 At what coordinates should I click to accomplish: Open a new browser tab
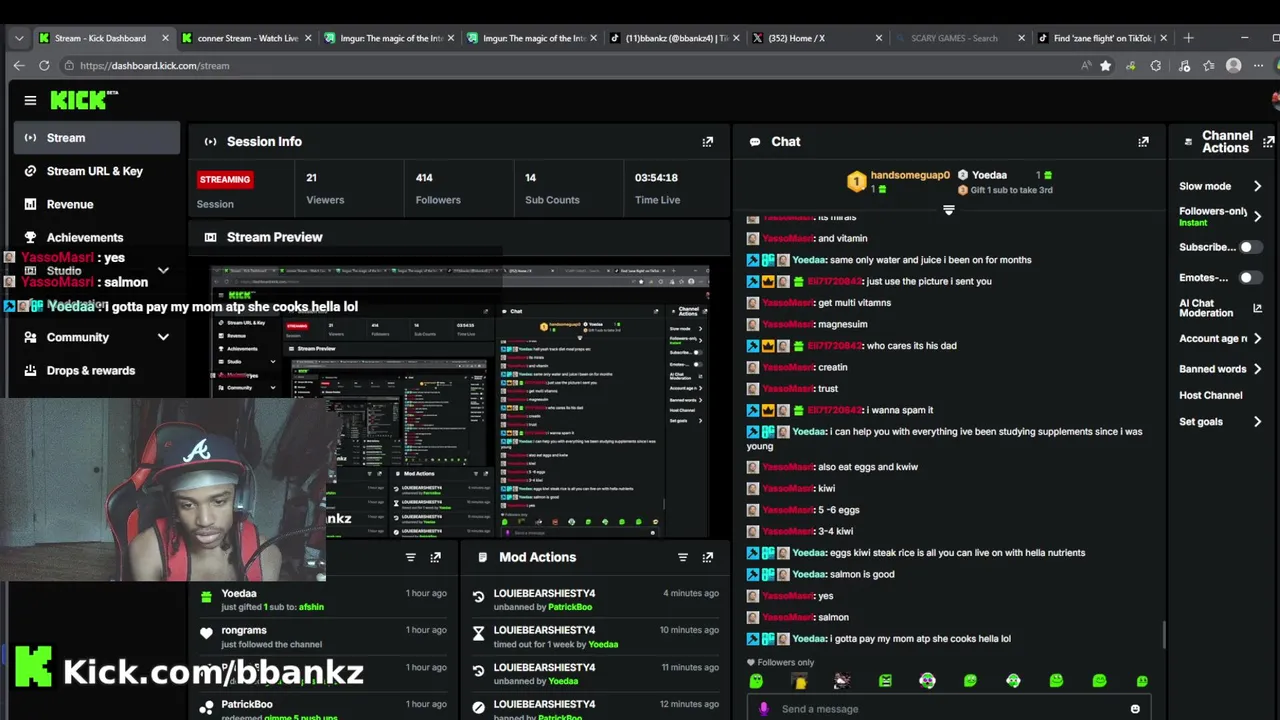pyautogui.click(x=1188, y=38)
